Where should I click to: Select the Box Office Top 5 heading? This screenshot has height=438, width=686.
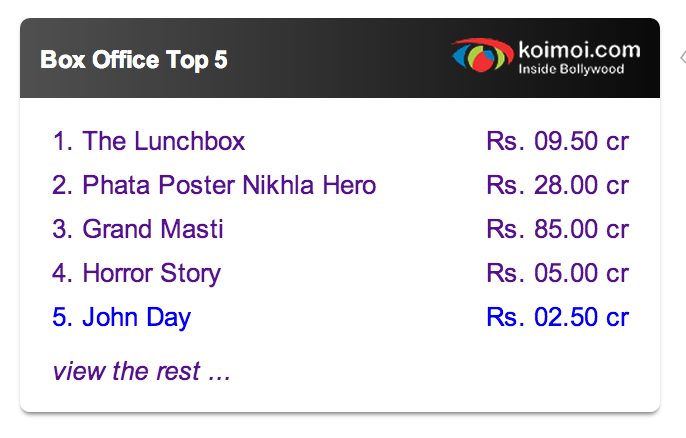click(x=134, y=60)
